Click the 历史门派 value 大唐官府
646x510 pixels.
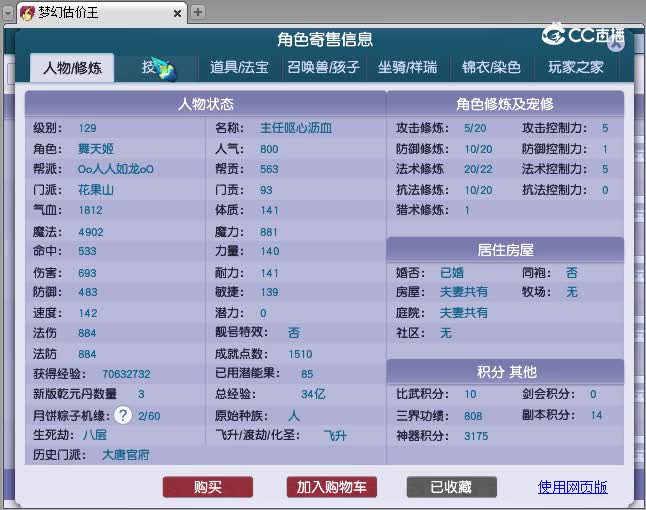pos(126,455)
